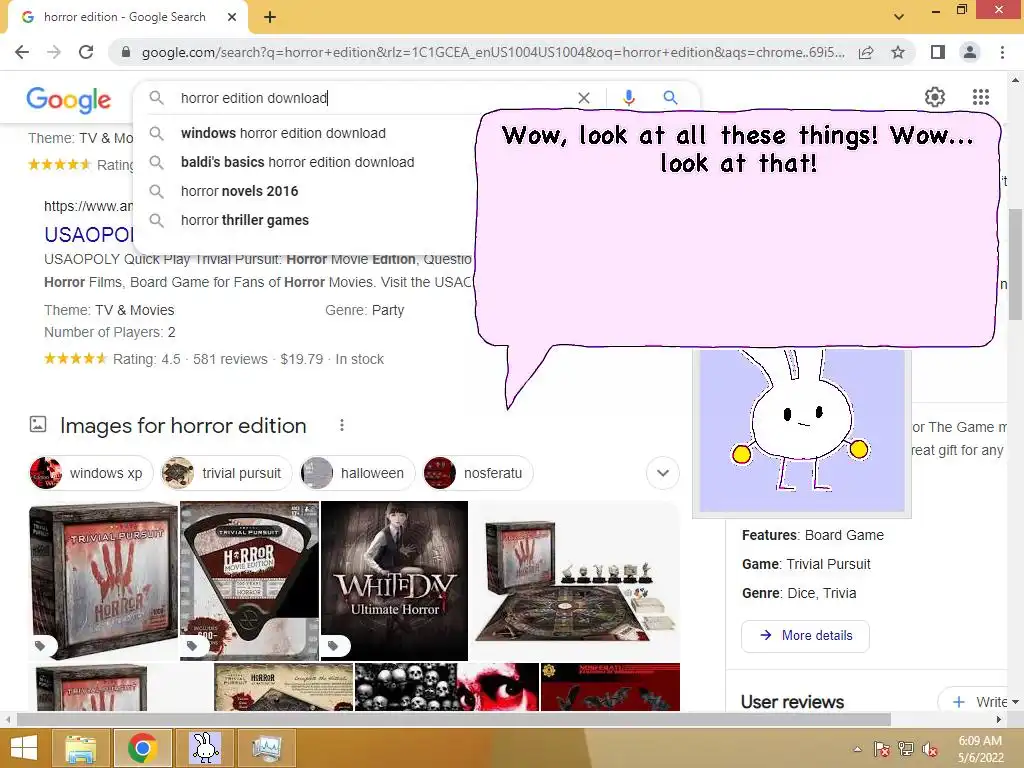Screen dimensions: 1024x768
Task: Click the horizontal scrollbar at page bottom
Action: (x=454, y=720)
